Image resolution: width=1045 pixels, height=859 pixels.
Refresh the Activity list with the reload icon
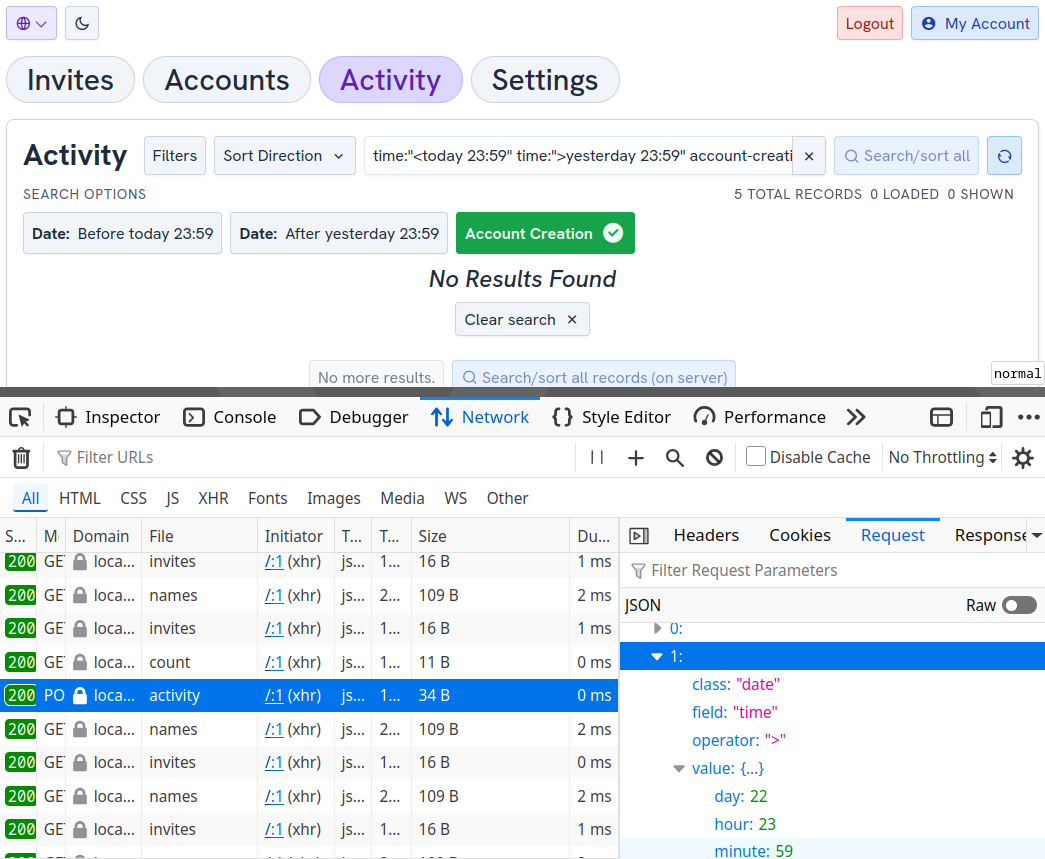tap(1004, 155)
